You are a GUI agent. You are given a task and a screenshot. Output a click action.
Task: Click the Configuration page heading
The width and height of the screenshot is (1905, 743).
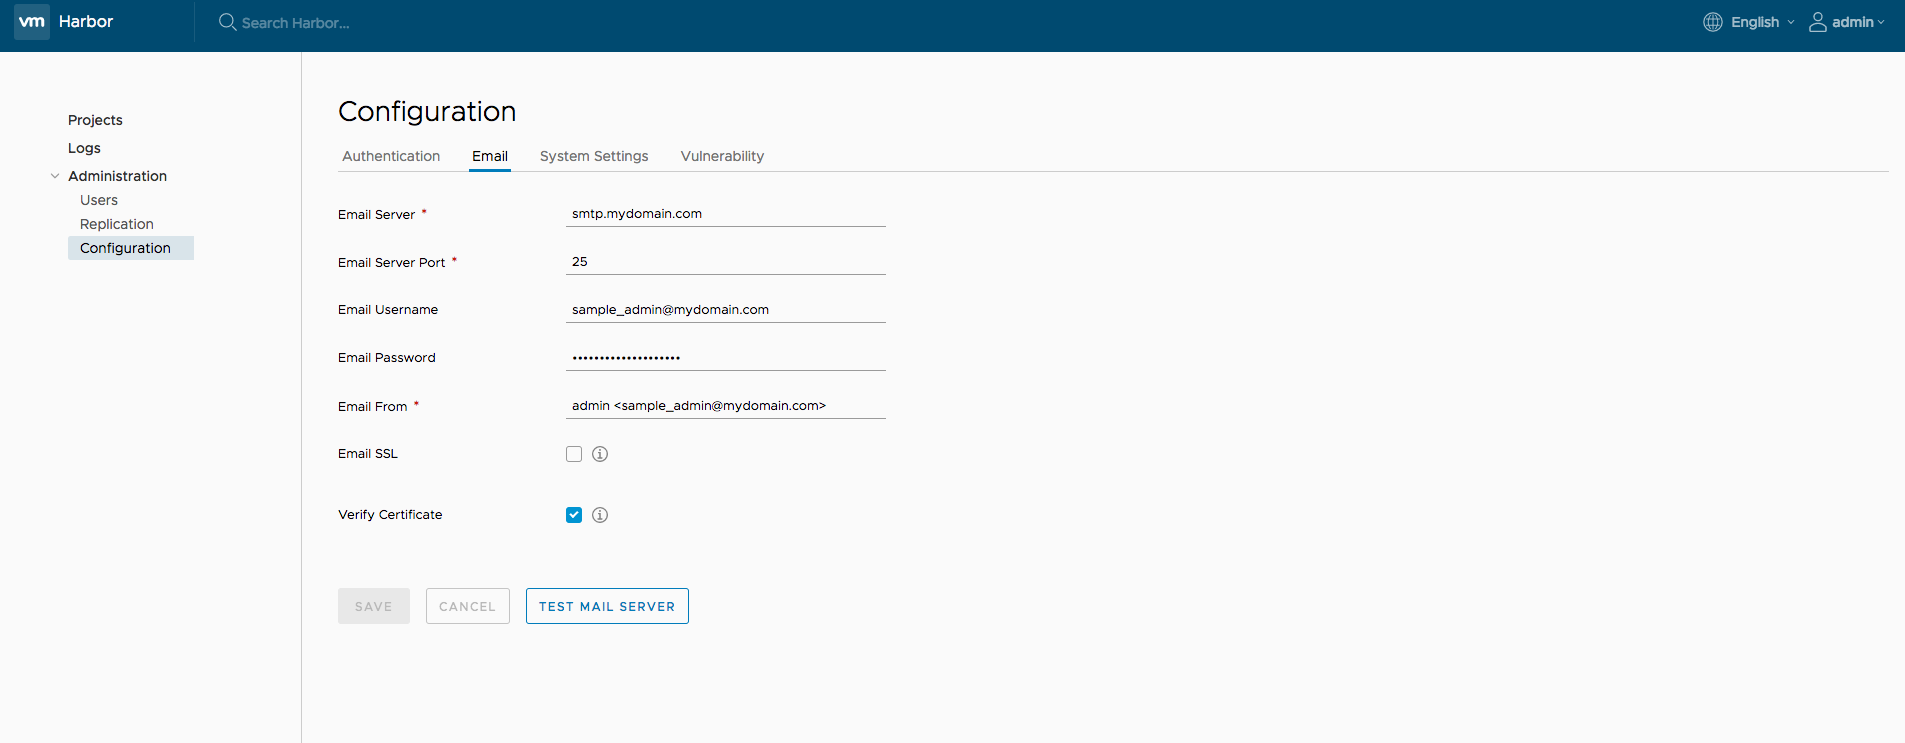427,111
